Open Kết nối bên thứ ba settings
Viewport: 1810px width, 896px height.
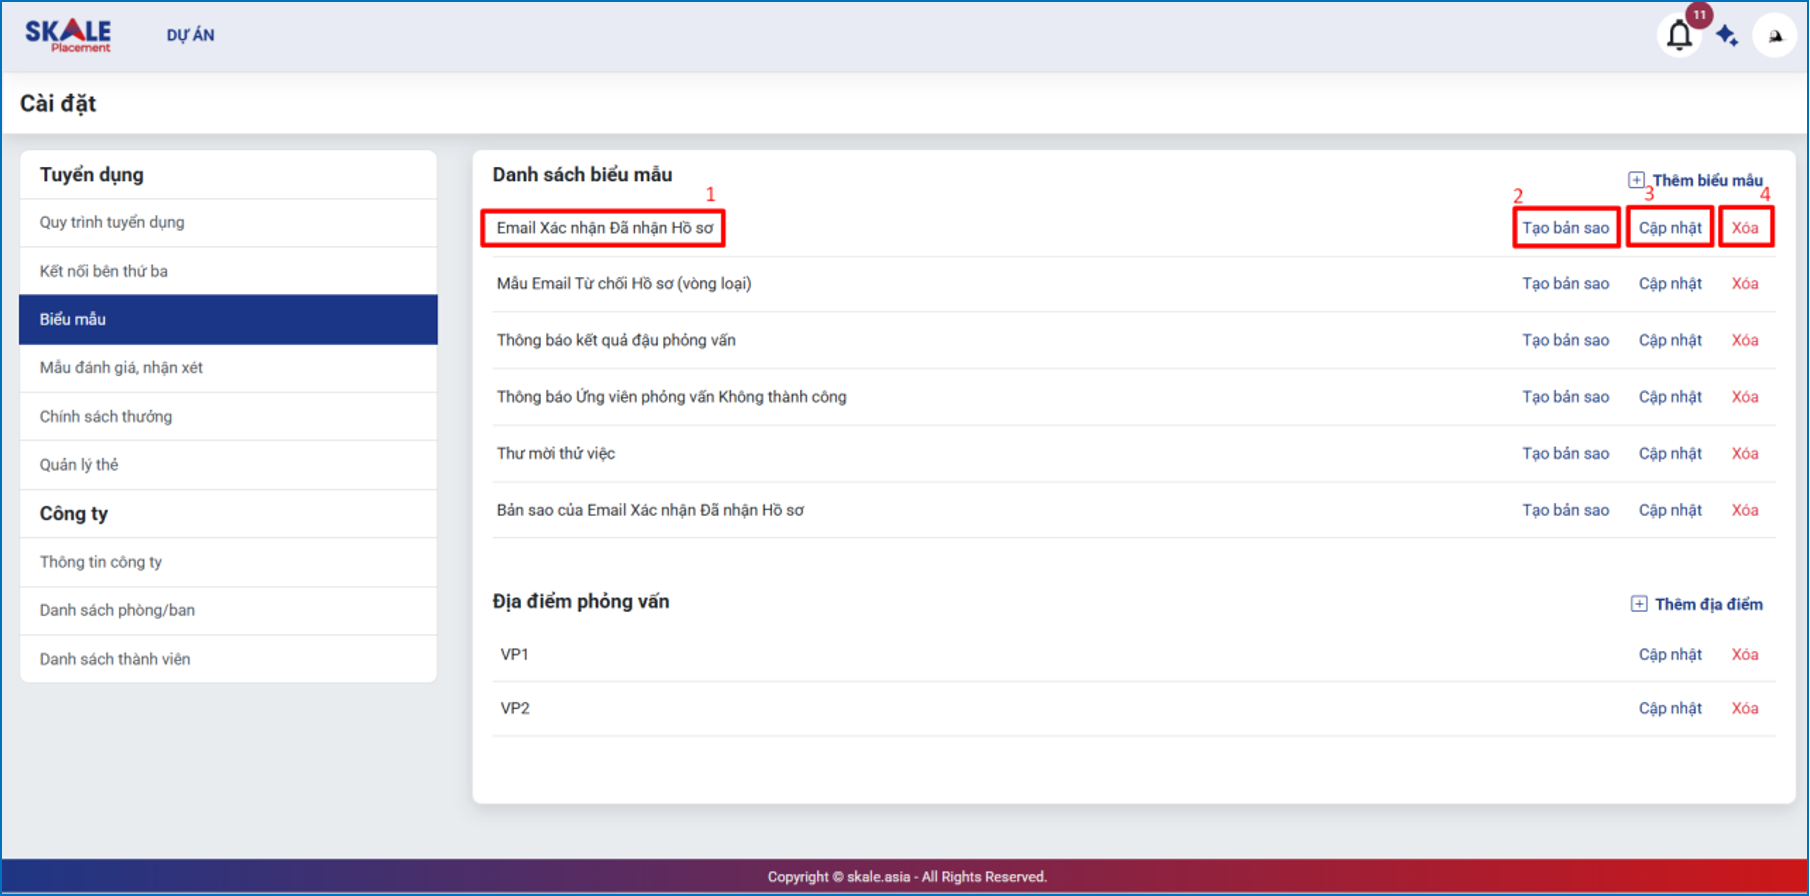[x=104, y=271]
